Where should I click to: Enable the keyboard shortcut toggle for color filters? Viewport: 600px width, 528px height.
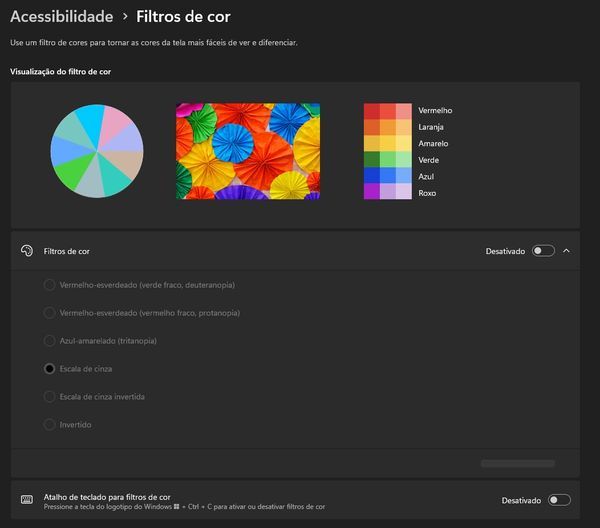pyautogui.click(x=559, y=500)
